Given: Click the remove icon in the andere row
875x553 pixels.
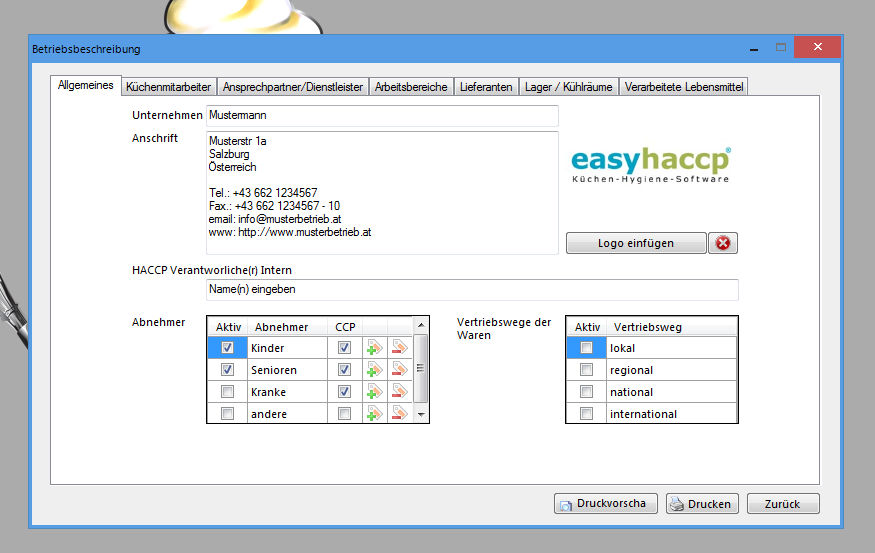Looking at the screenshot, I should [400, 413].
